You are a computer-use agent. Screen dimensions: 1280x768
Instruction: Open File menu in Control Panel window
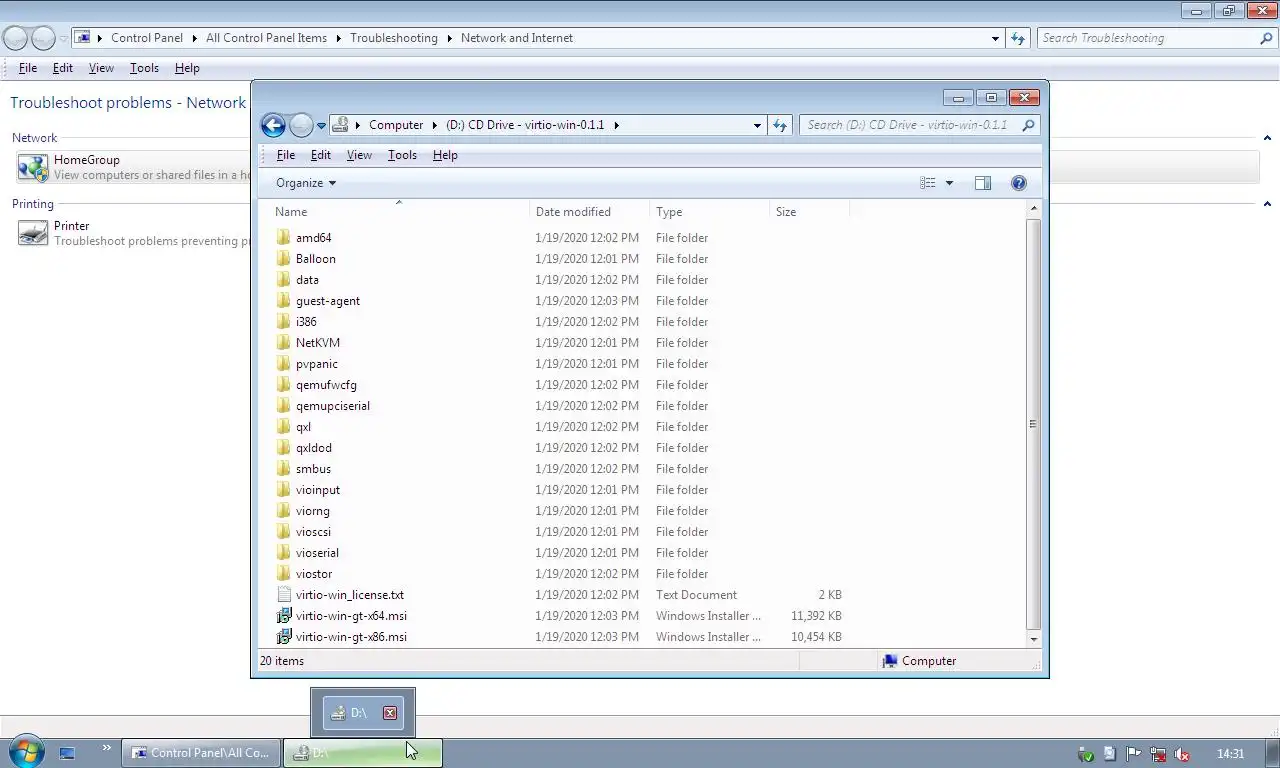(x=28, y=68)
